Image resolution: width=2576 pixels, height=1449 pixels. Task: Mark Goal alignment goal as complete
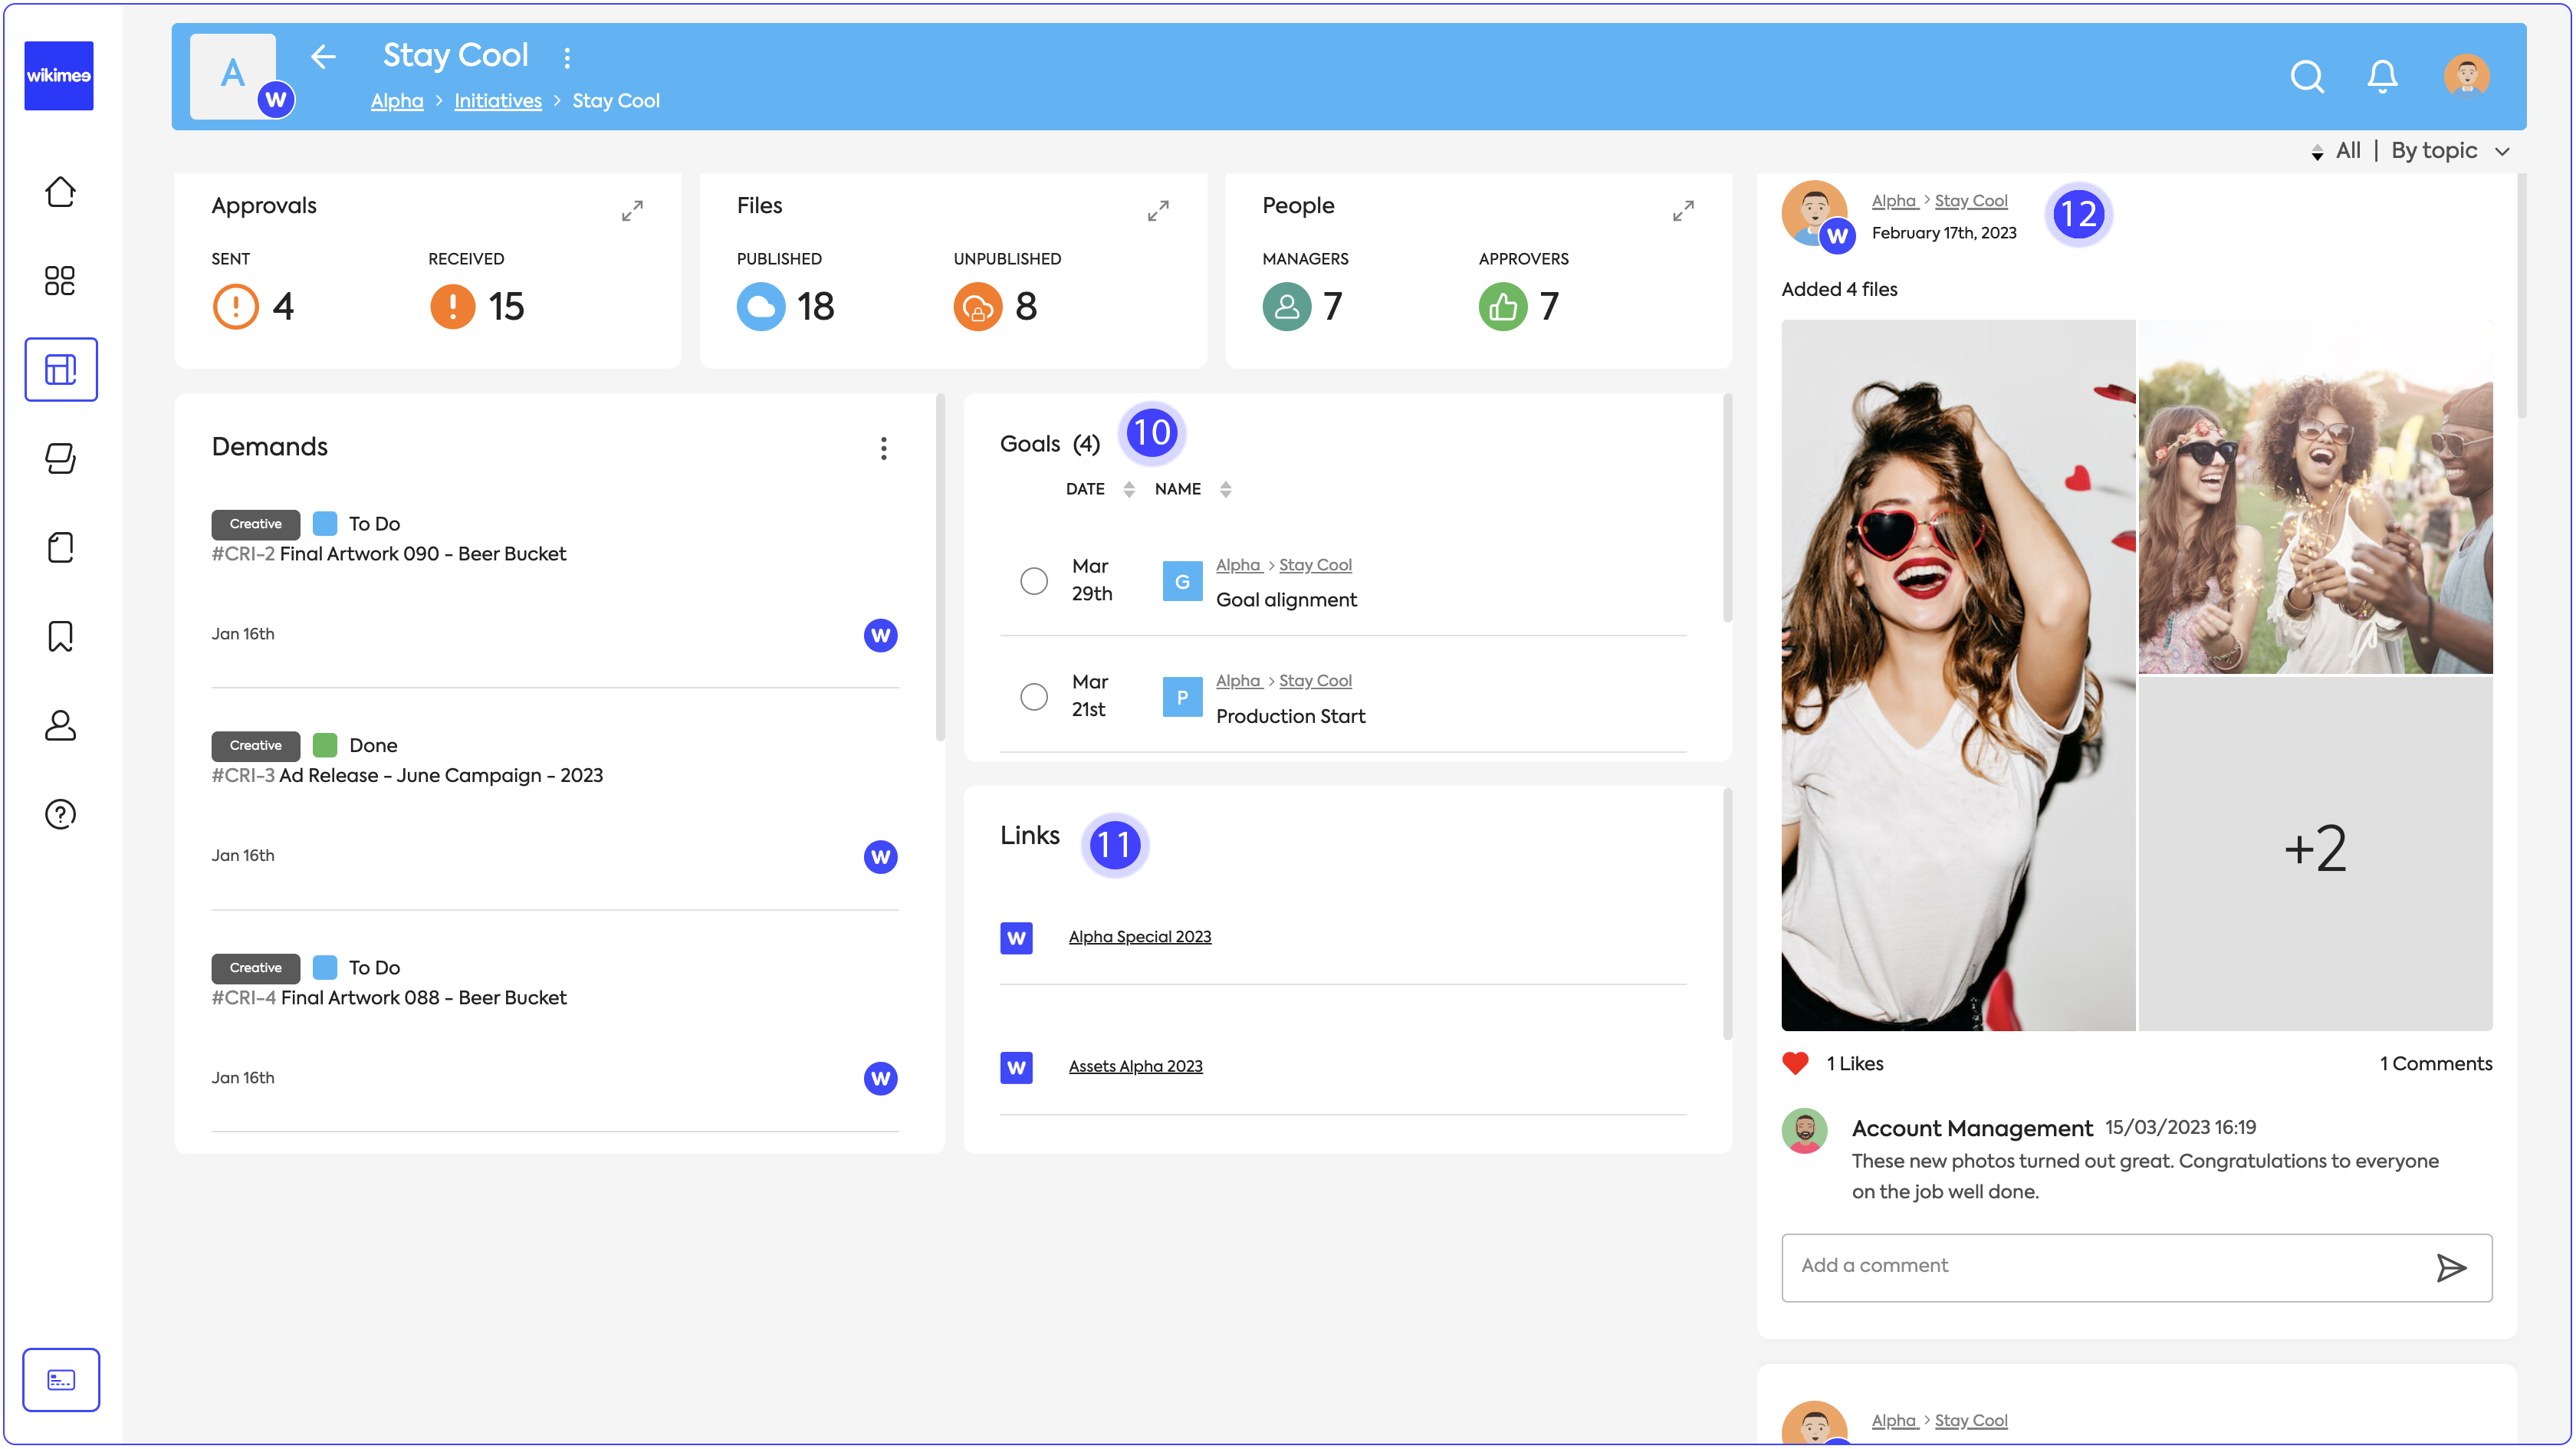click(1034, 581)
